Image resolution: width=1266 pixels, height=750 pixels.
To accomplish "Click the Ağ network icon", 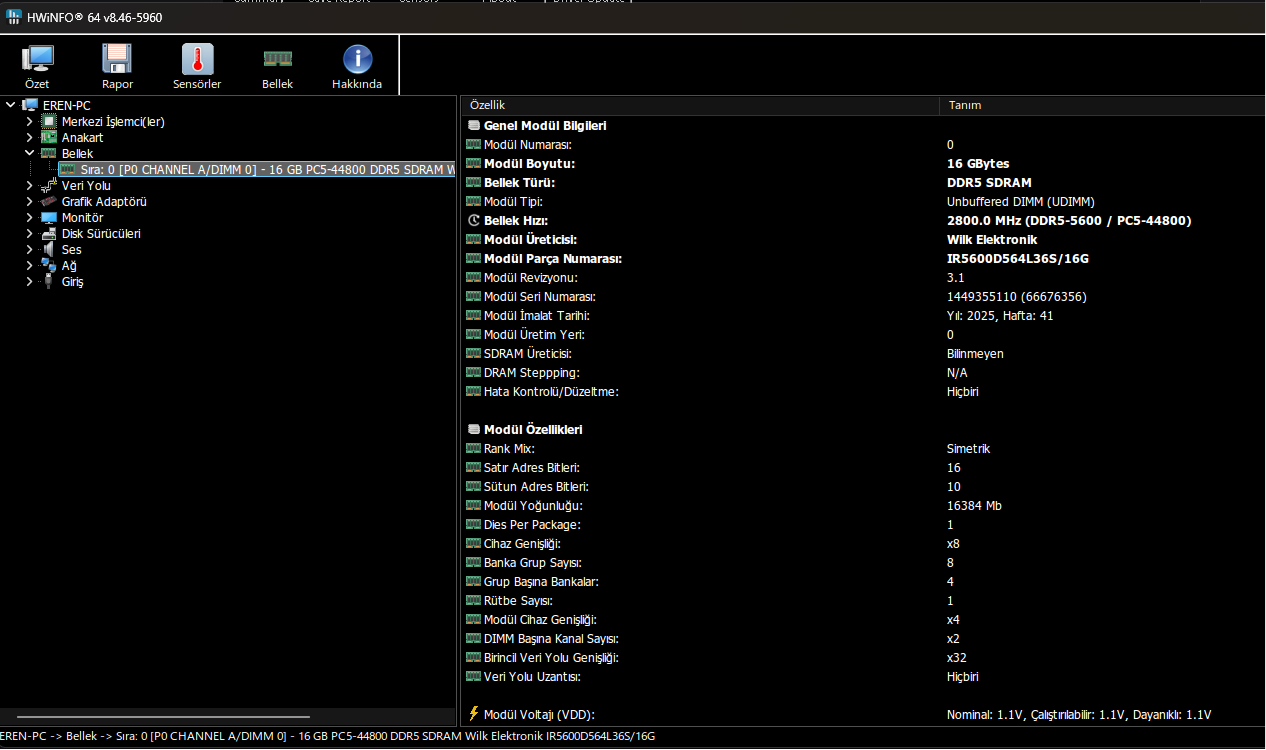I will pyautogui.click(x=49, y=265).
